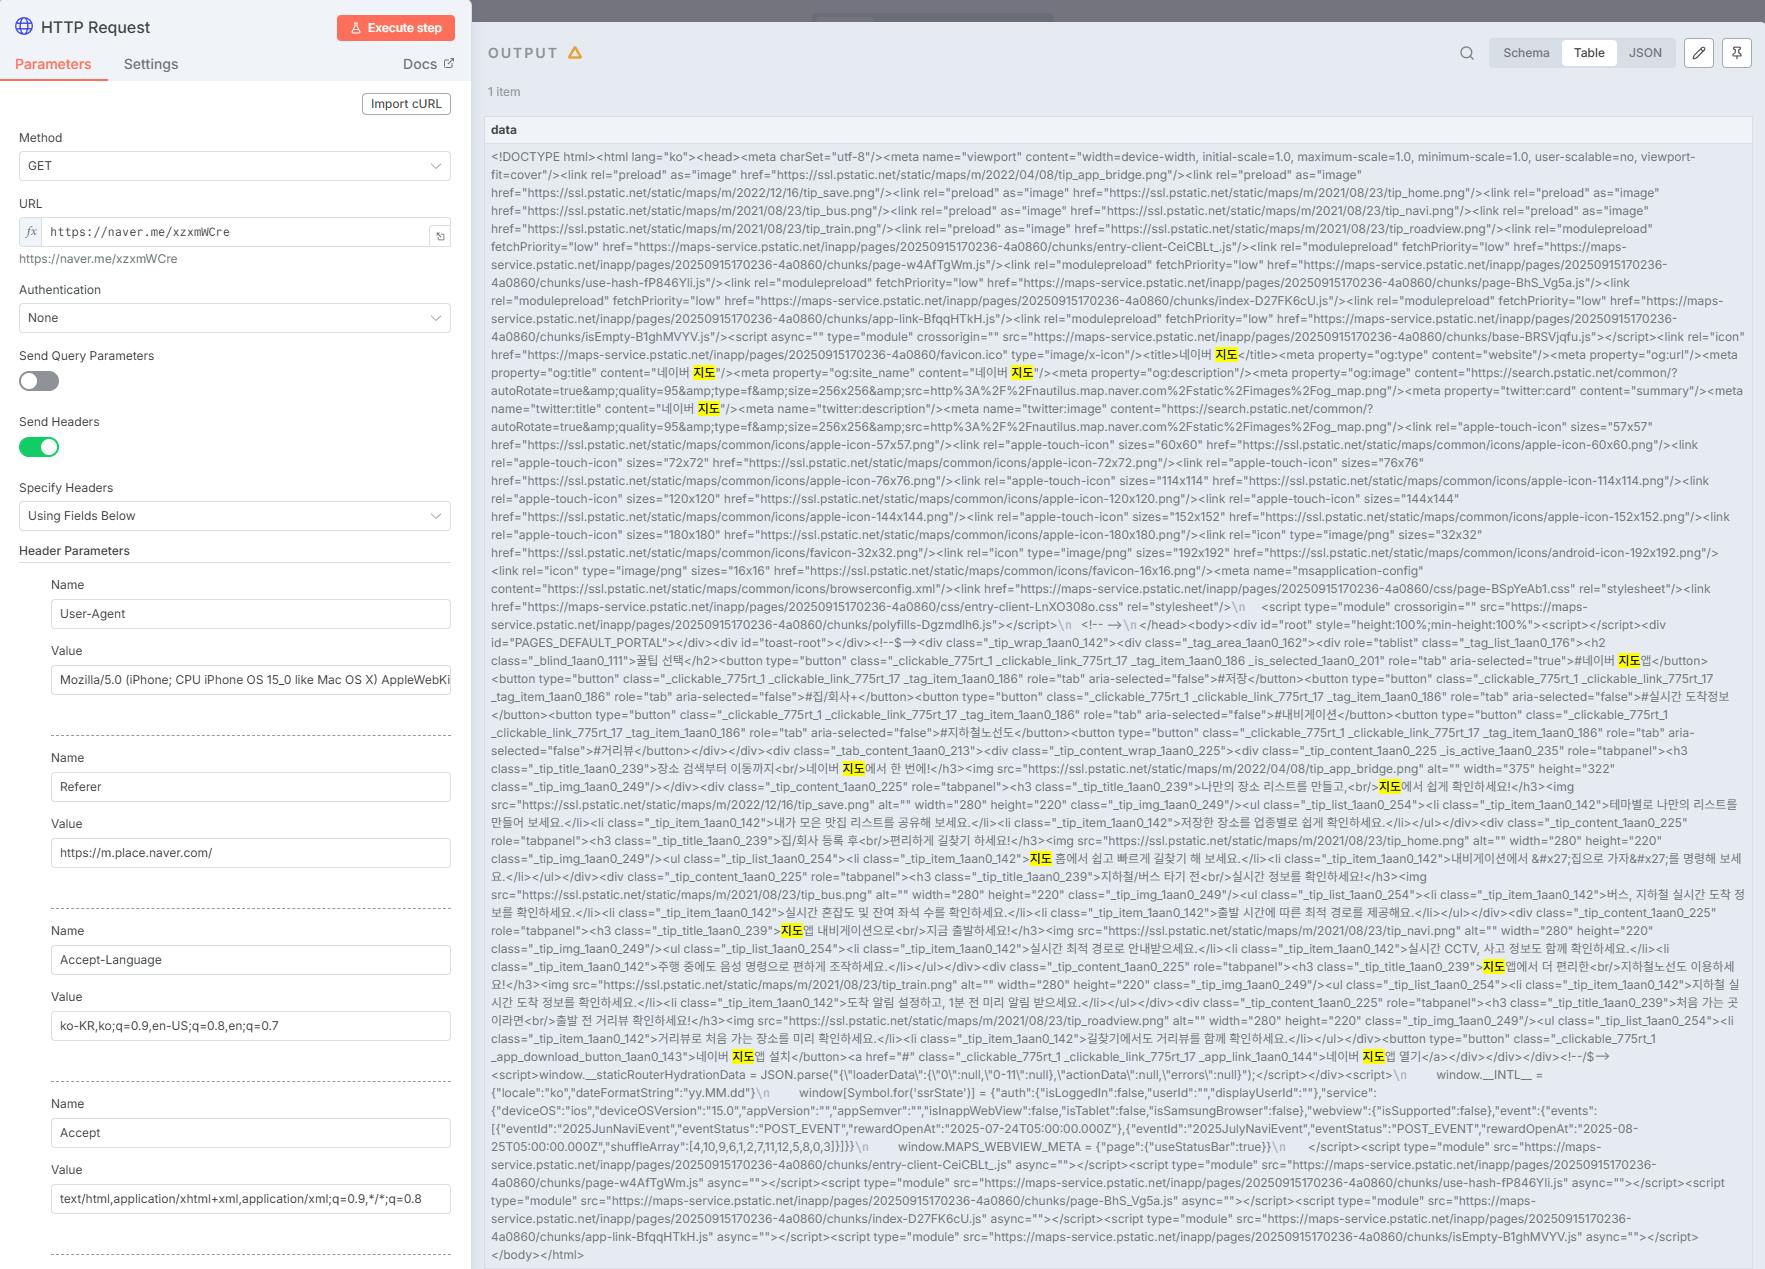Screen dimensions: 1765x1269
Task: Edit the Referer header name field
Action: (x=251, y=787)
